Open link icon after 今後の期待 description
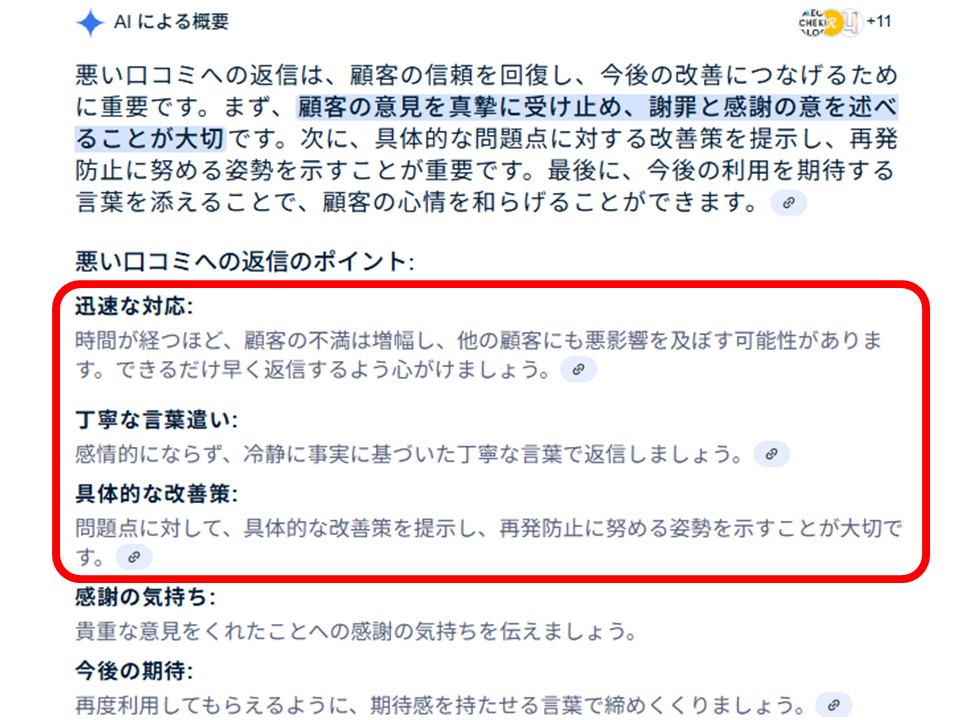Image resolution: width=960 pixels, height=720 pixels. pos(834,705)
